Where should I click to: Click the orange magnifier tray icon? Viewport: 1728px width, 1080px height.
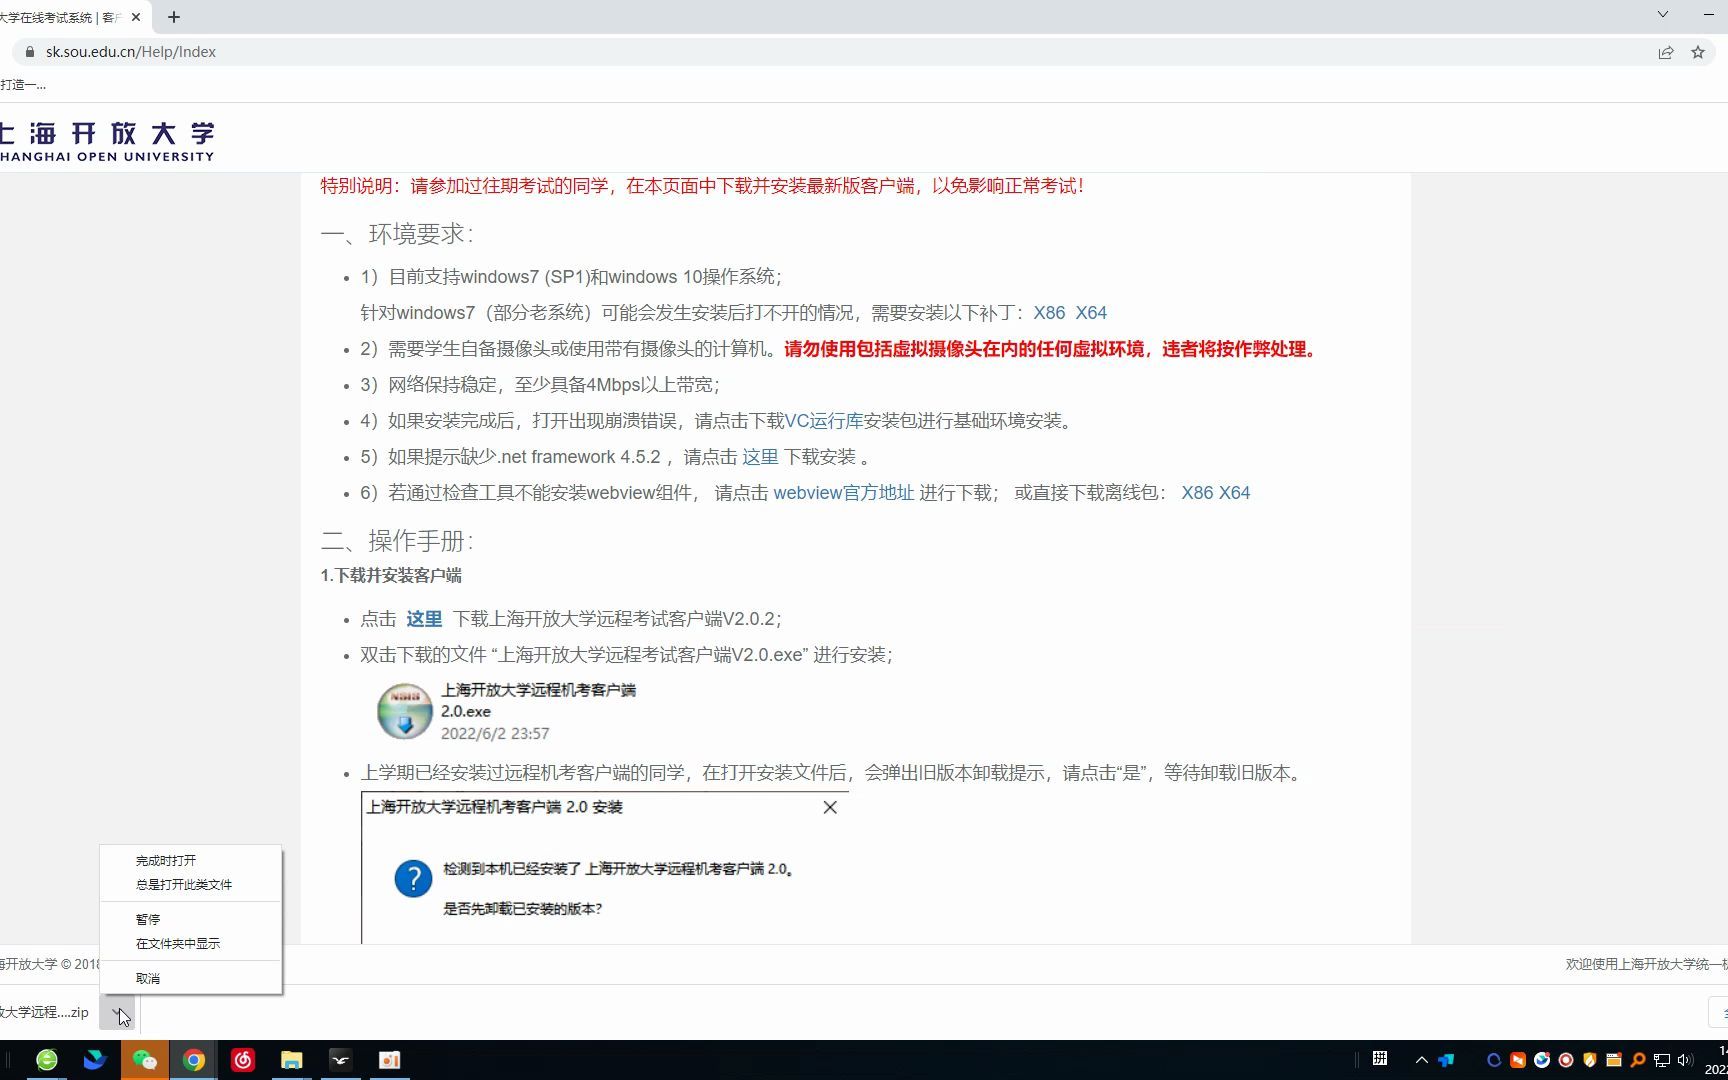click(x=1638, y=1060)
